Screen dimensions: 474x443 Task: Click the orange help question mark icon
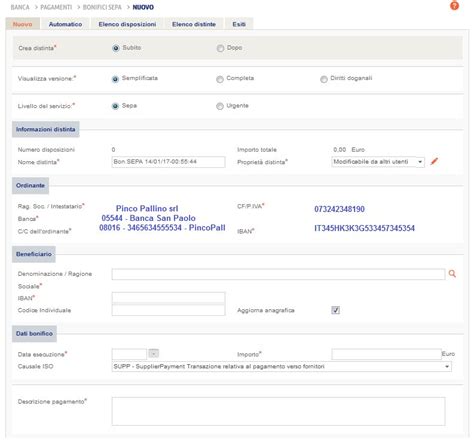click(x=454, y=5)
